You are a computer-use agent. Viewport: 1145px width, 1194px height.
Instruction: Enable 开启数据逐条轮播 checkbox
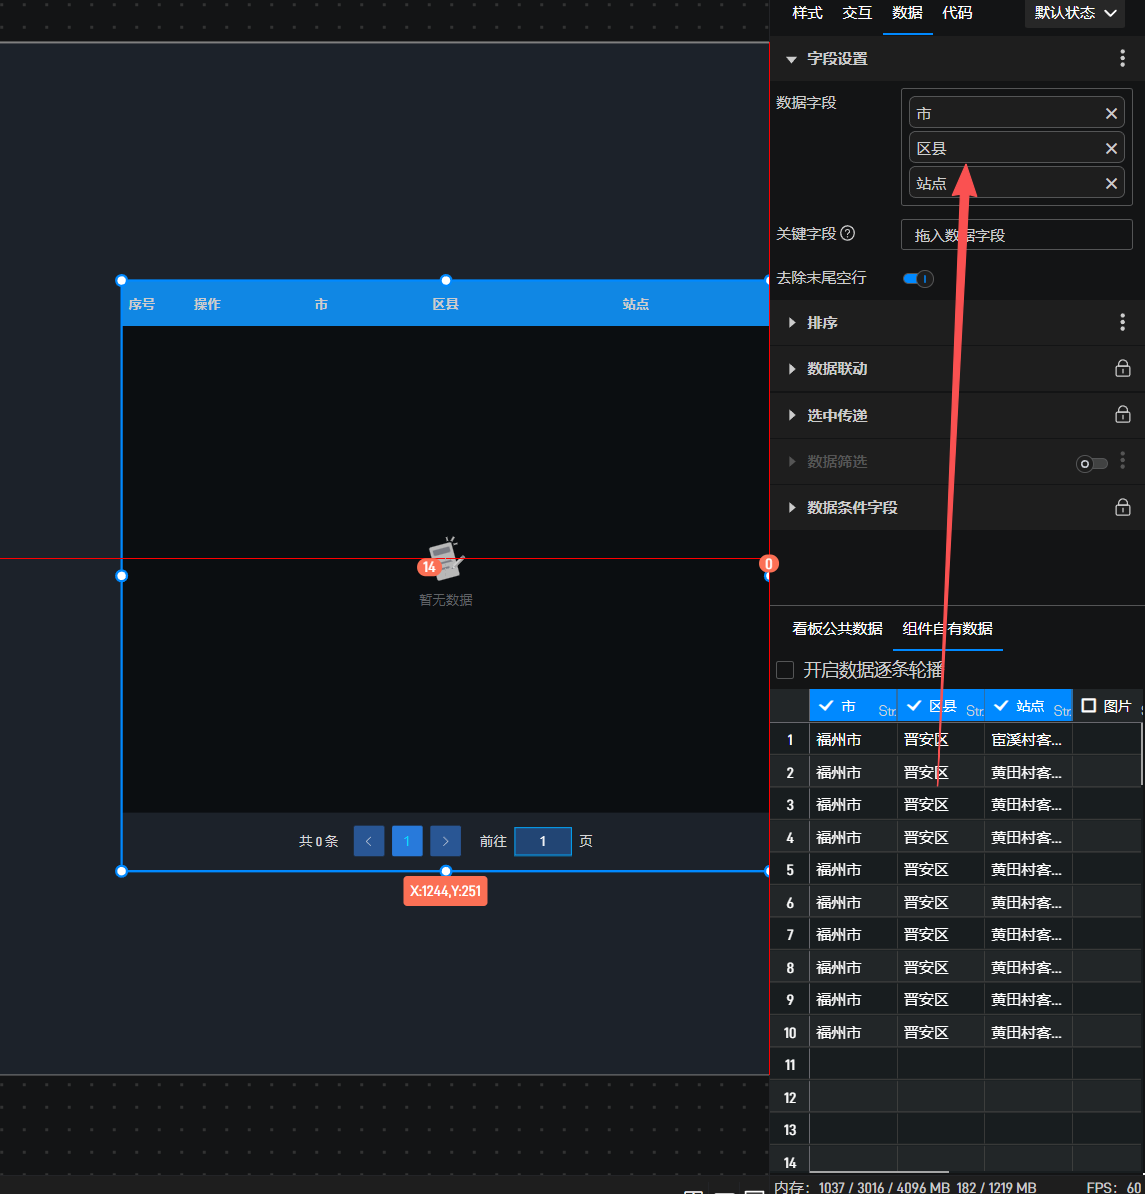tap(785, 670)
